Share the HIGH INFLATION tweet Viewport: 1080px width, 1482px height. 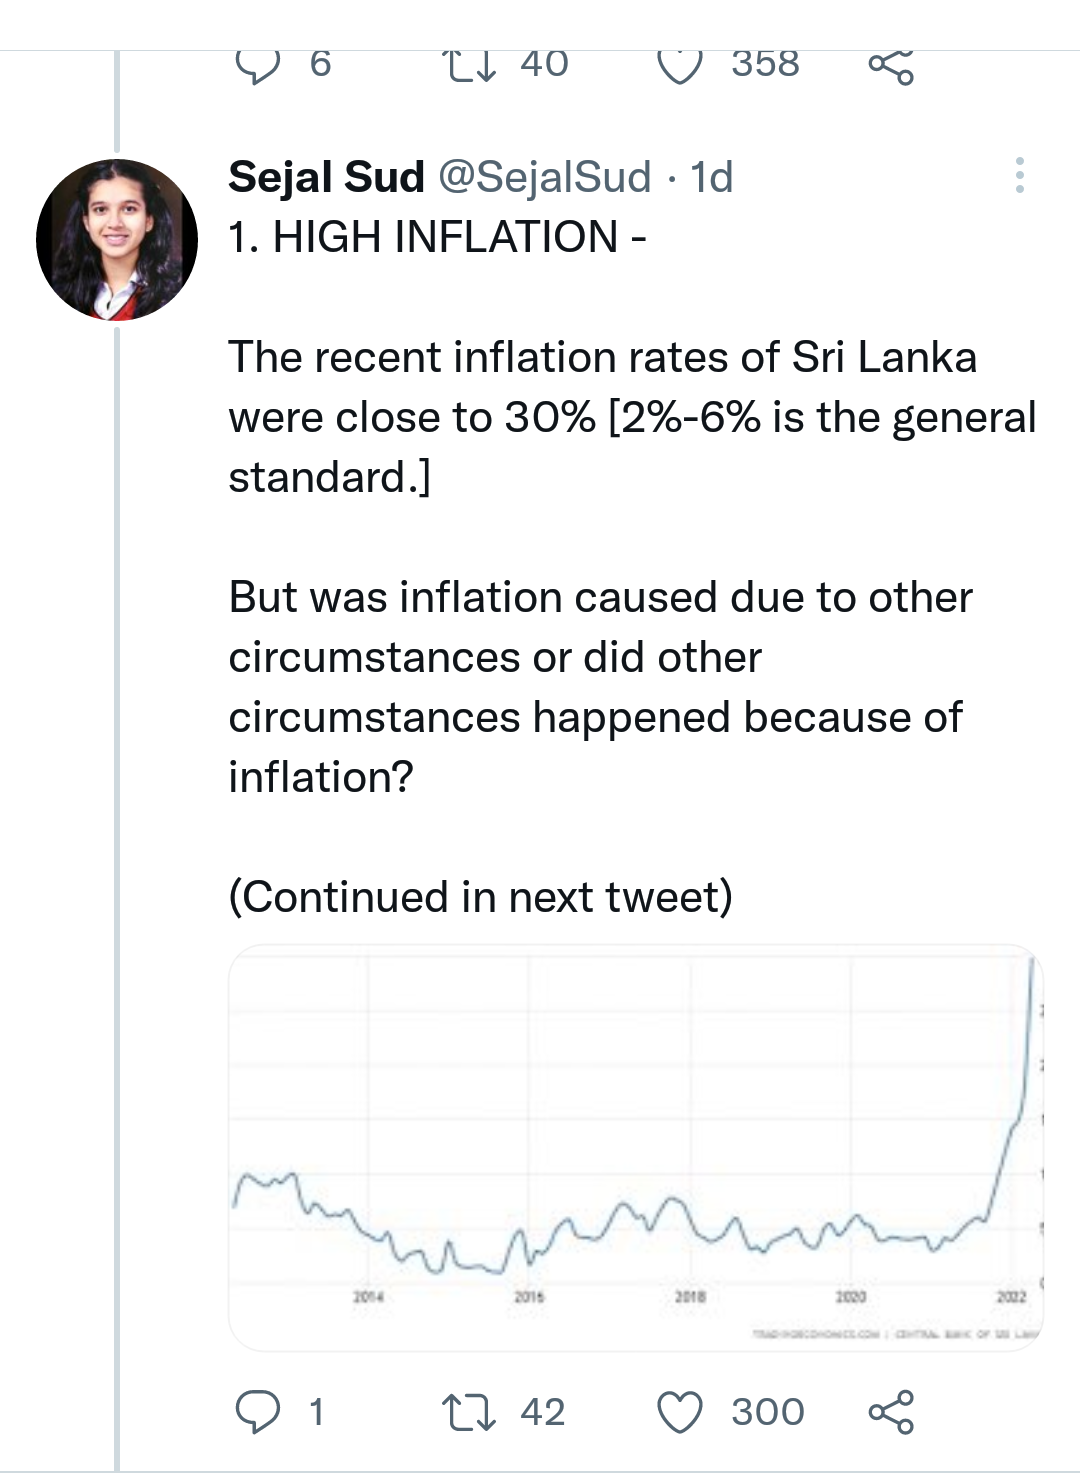pos(891,1412)
